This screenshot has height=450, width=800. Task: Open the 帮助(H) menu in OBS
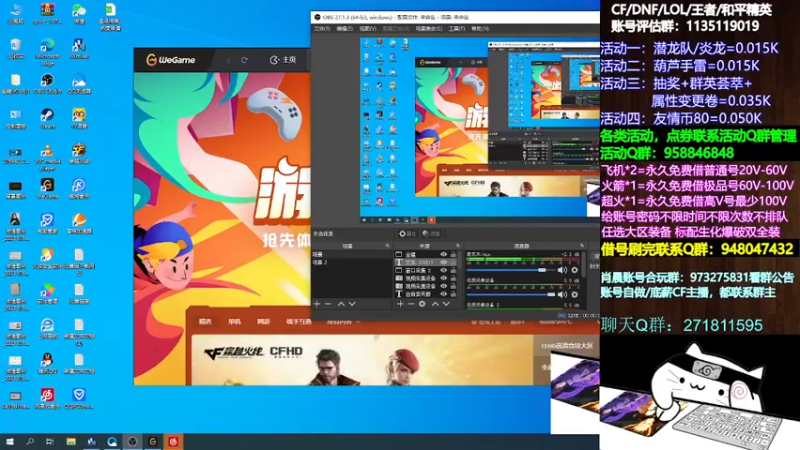(480, 29)
